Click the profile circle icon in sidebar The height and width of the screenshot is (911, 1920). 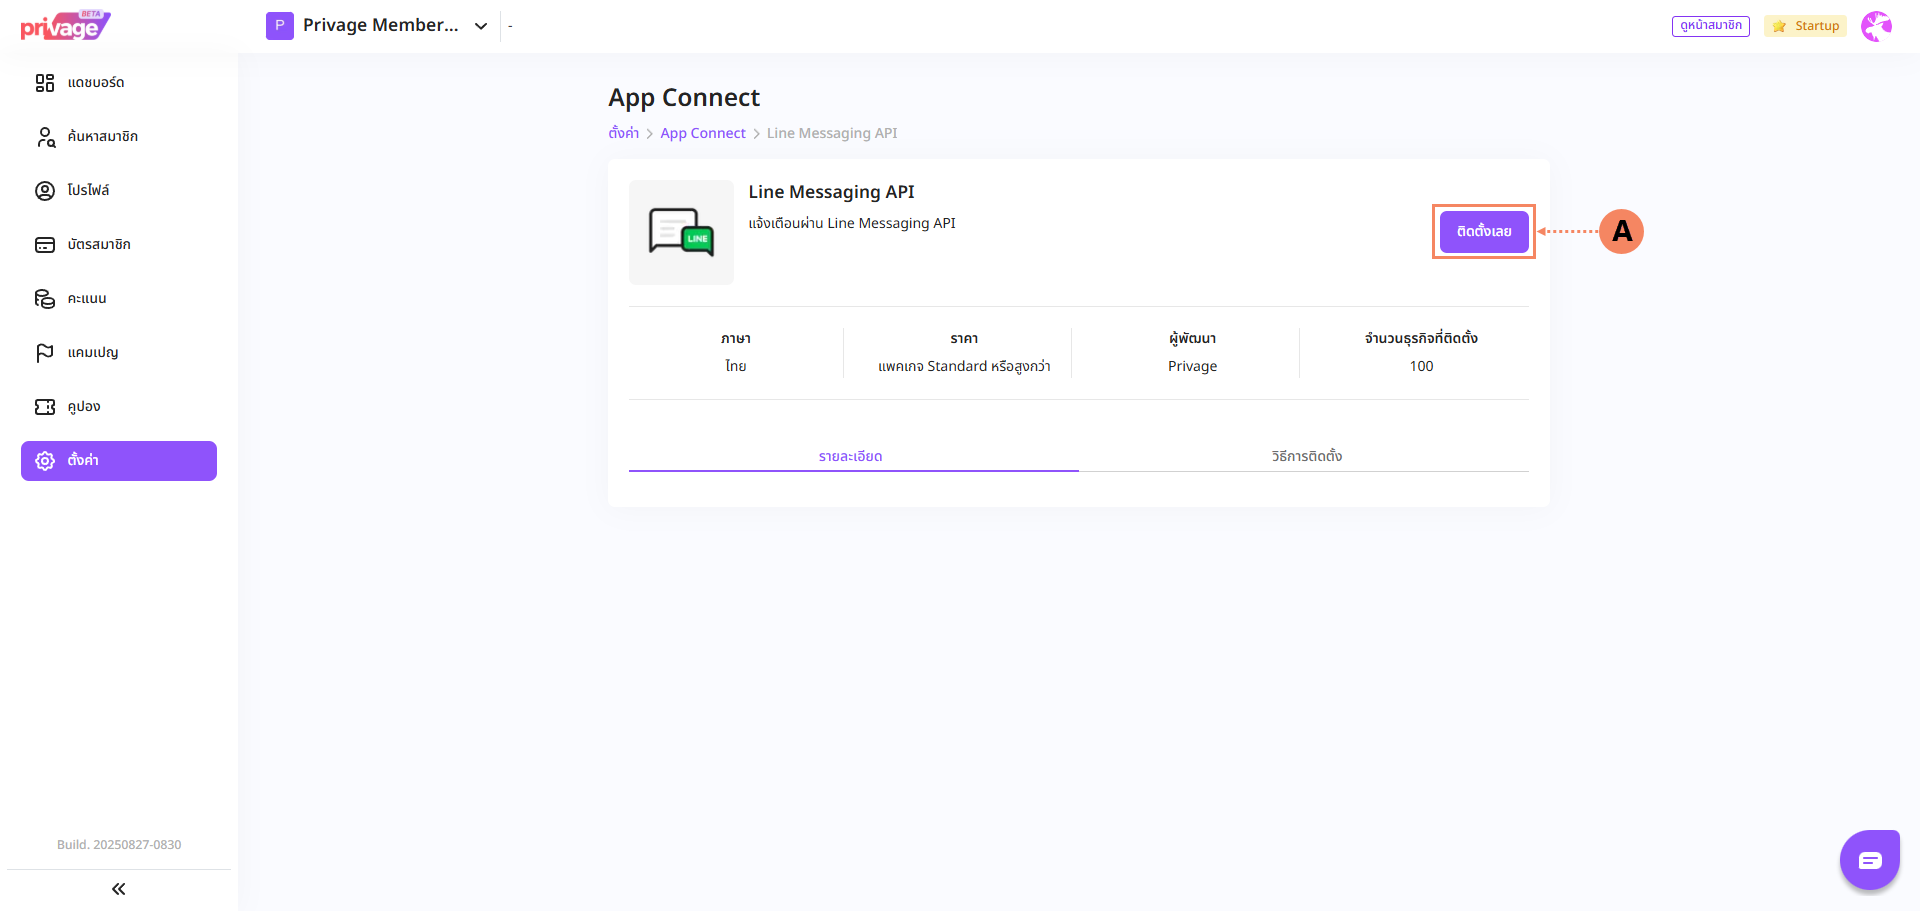click(45, 191)
